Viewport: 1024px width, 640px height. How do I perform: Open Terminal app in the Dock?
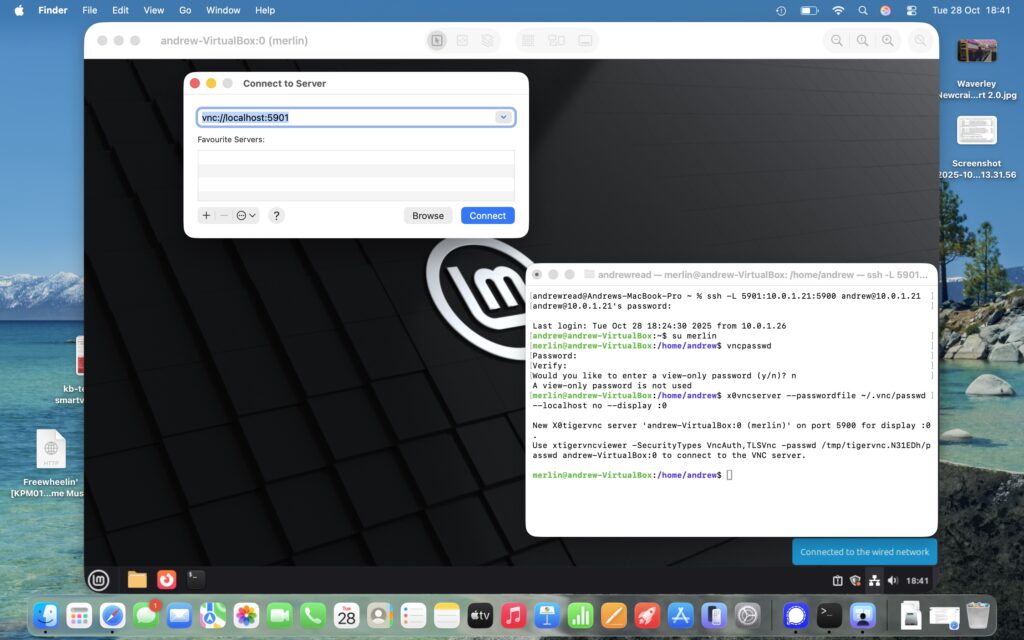[x=829, y=615]
